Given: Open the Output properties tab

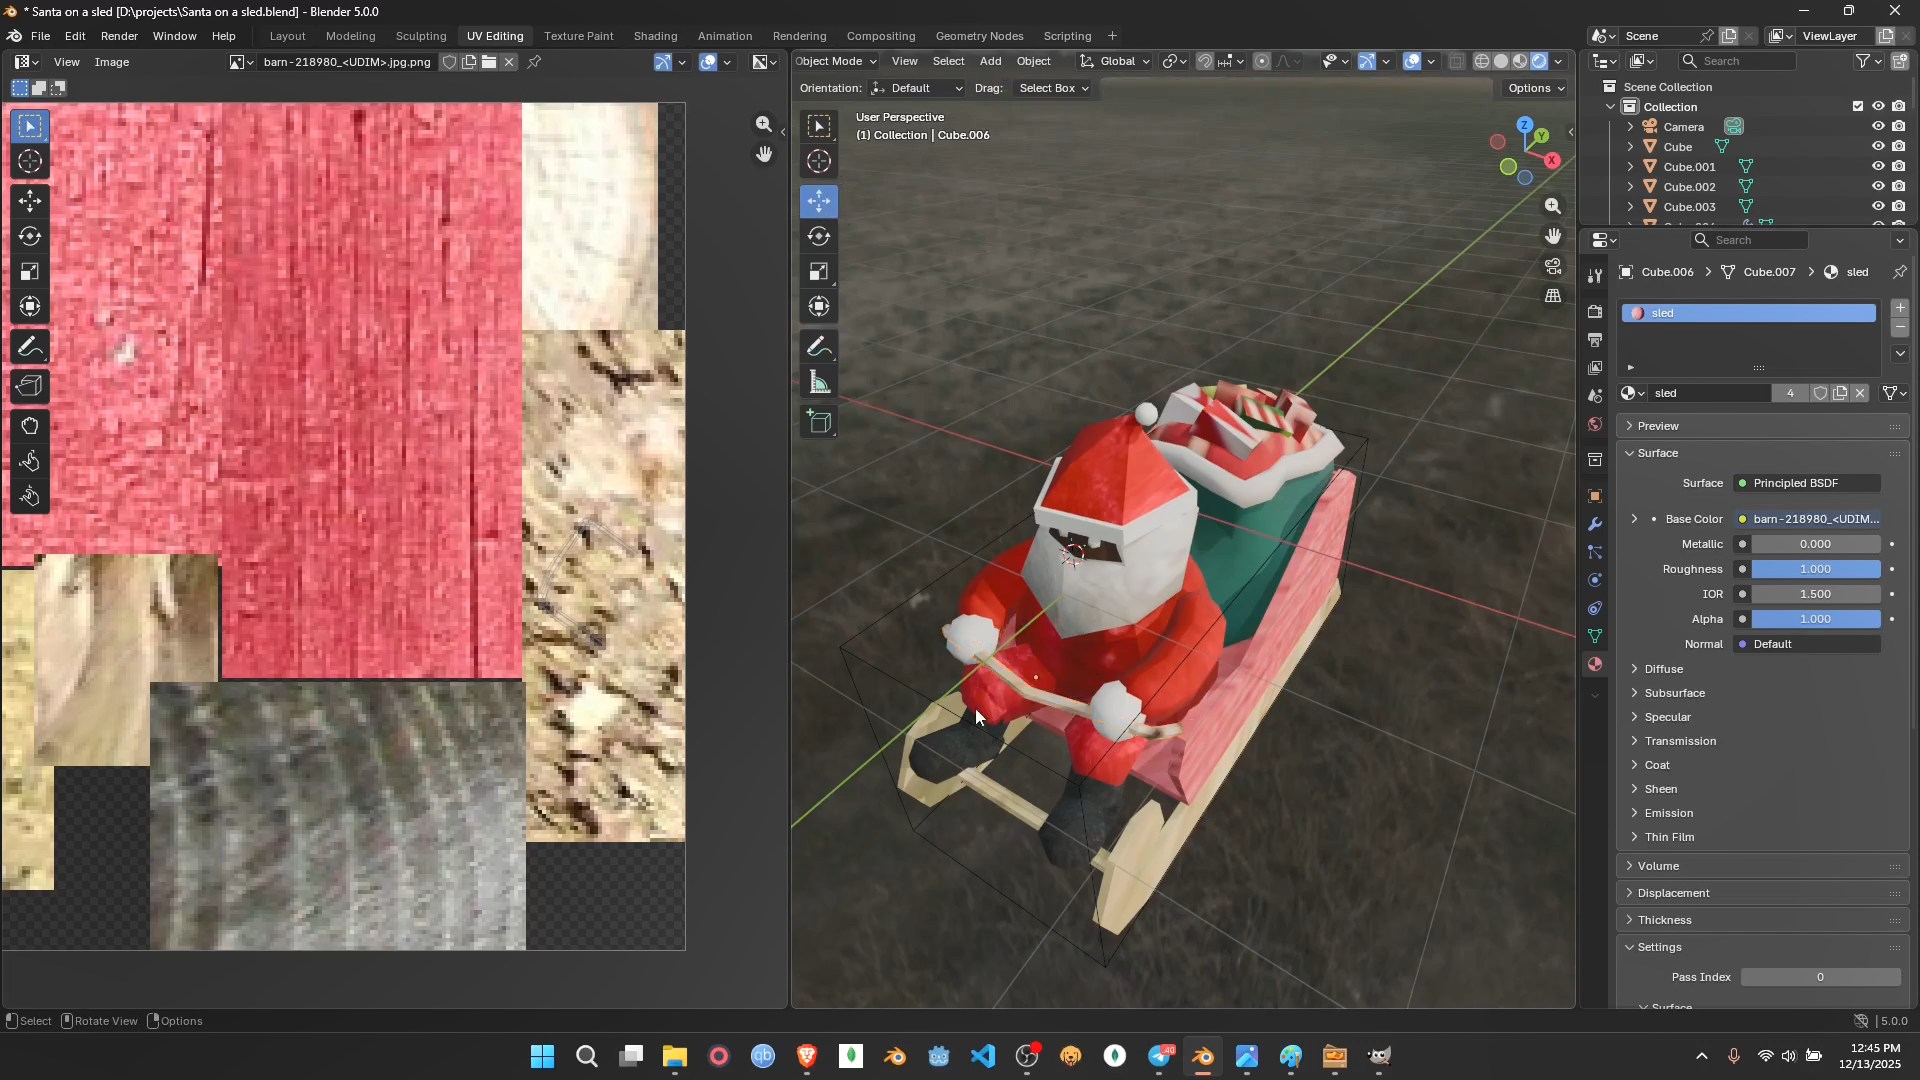Looking at the screenshot, I should (1595, 340).
